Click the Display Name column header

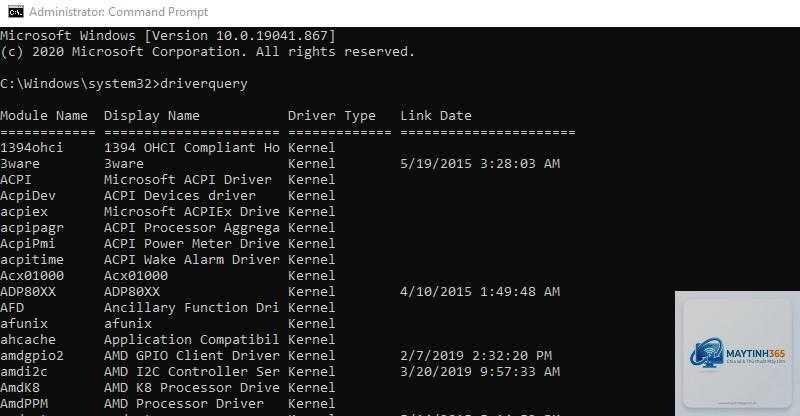tap(152, 116)
